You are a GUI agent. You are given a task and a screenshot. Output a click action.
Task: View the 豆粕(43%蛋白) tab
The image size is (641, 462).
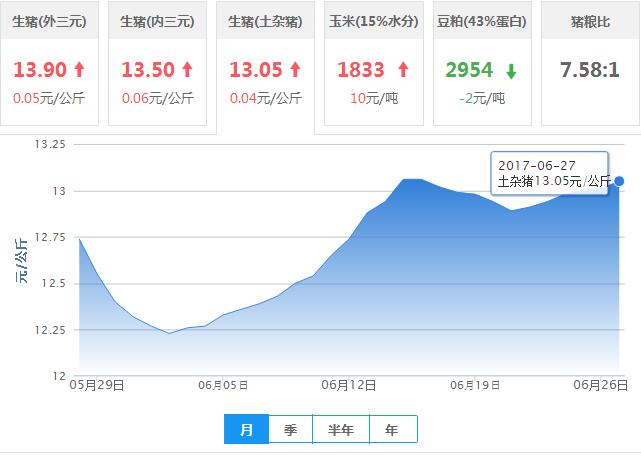coord(480,21)
